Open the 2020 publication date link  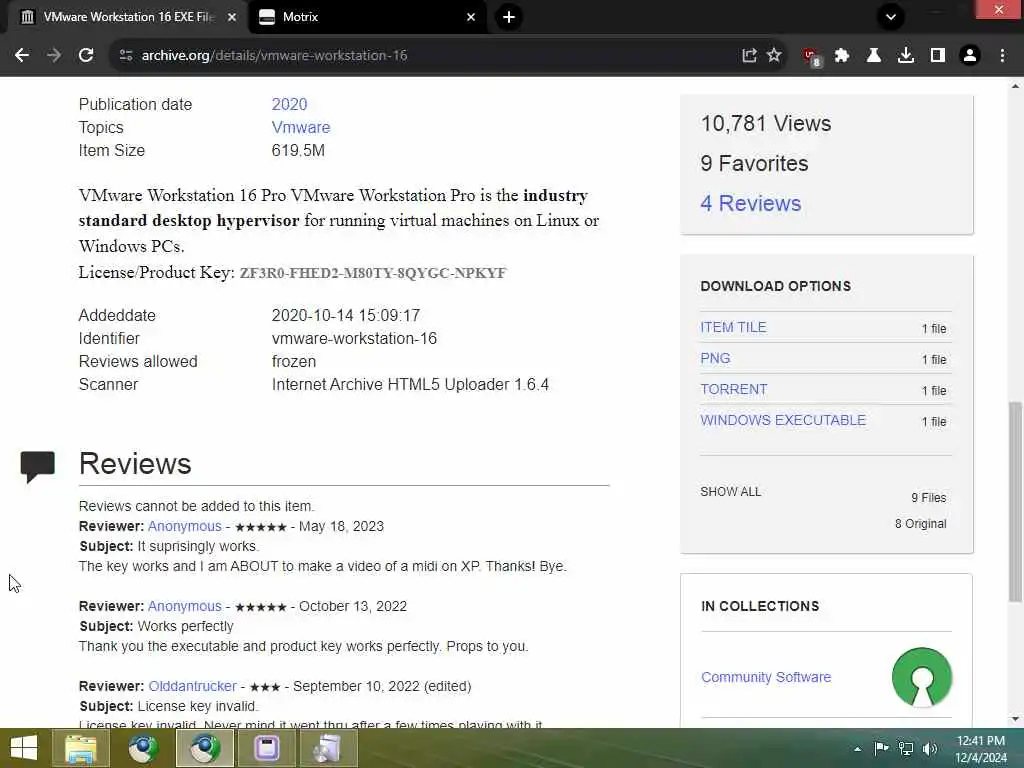pos(289,104)
